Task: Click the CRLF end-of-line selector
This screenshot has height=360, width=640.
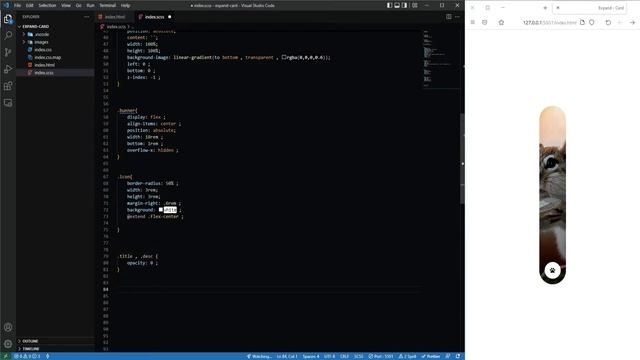Action: click(344, 356)
